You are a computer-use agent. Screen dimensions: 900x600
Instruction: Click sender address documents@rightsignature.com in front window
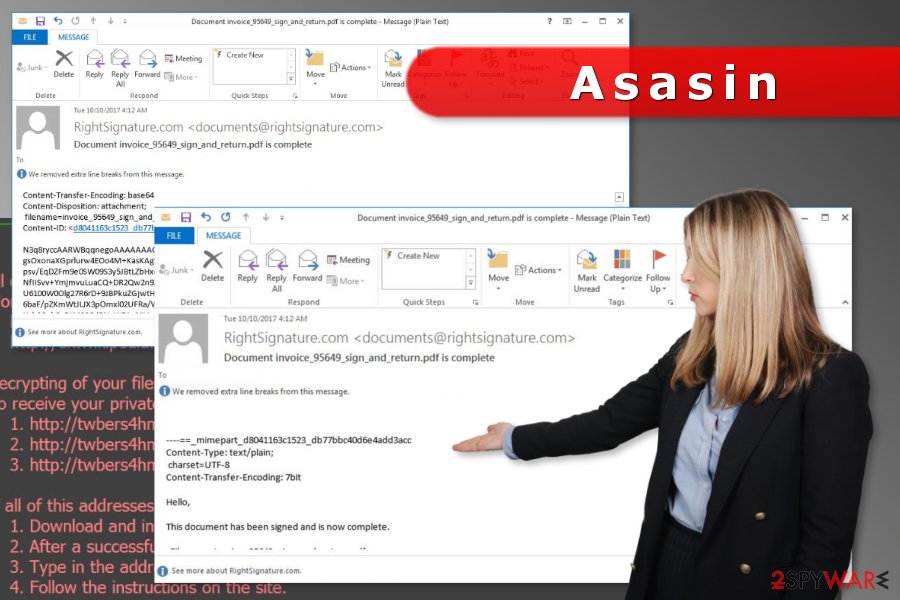coord(464,338)
